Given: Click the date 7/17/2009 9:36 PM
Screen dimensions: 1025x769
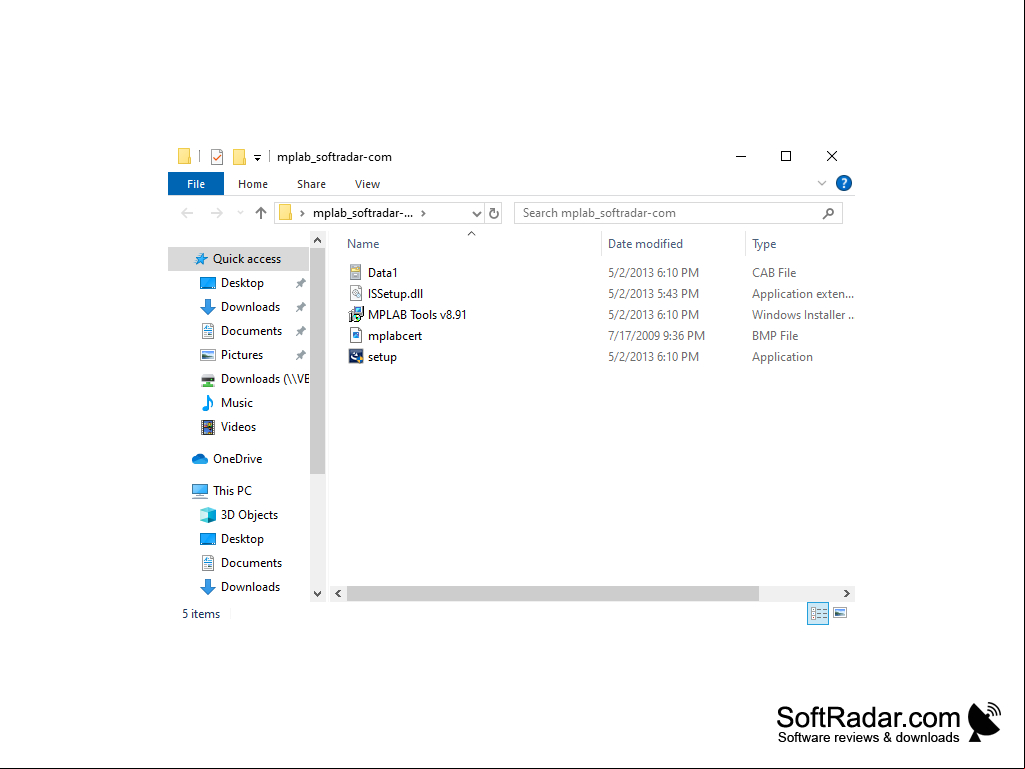Looking at the screenshot, I should click(x=656, y=335).
